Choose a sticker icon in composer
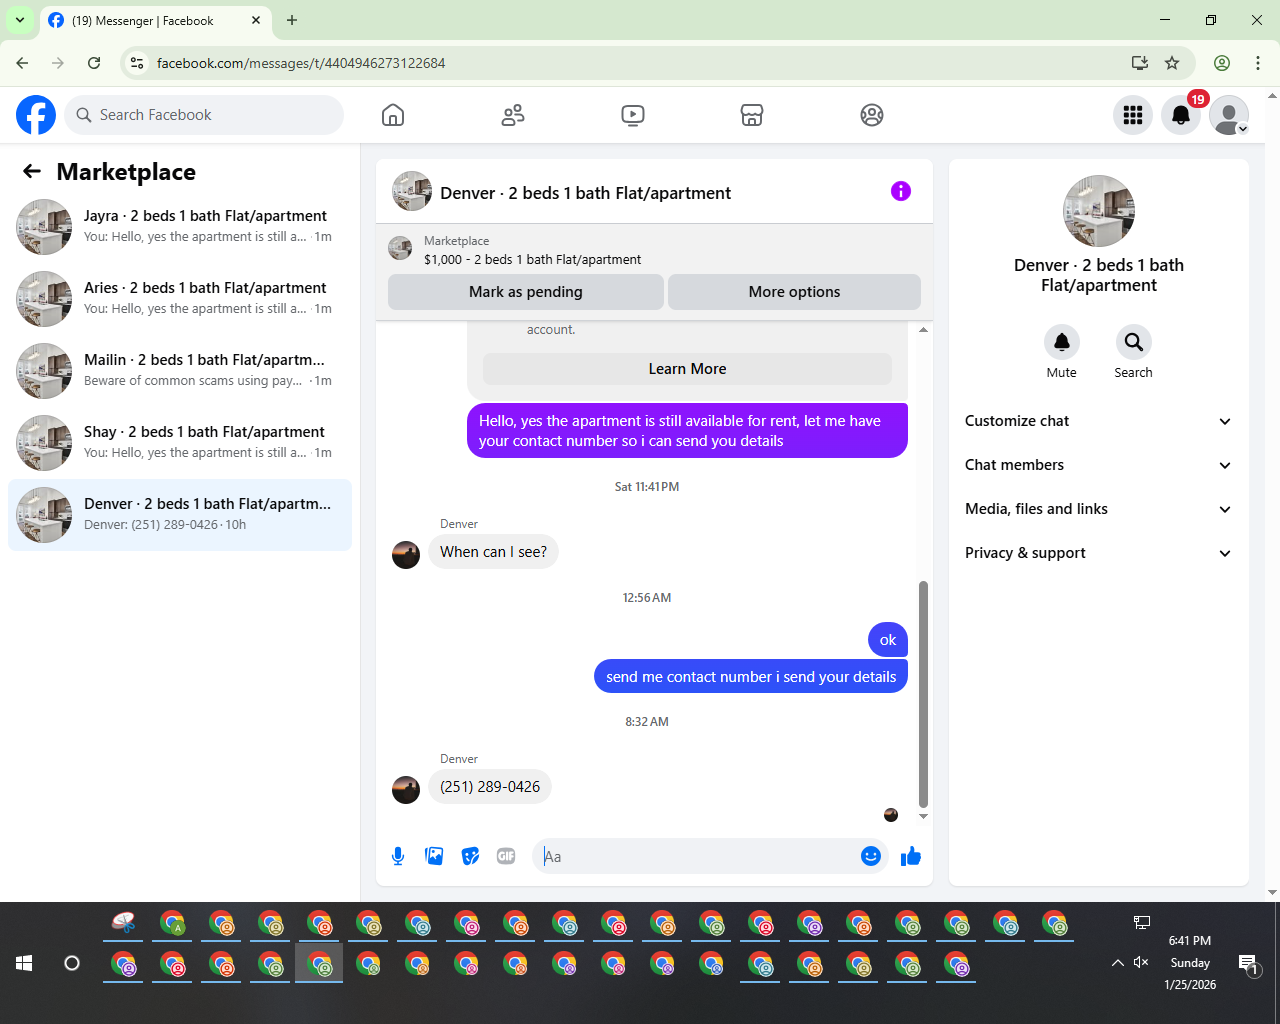The height and width of the screenshot is (1024, 1280). pyautogui.click(x=470, y=856)
